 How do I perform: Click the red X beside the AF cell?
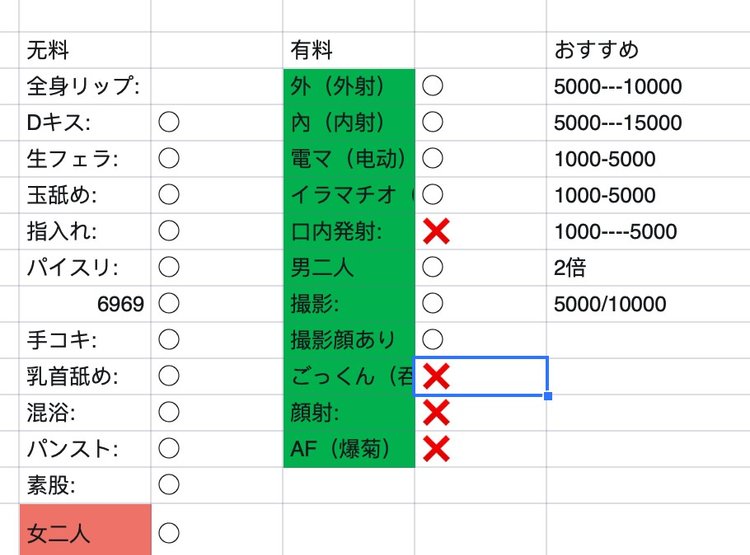point(436,448)
